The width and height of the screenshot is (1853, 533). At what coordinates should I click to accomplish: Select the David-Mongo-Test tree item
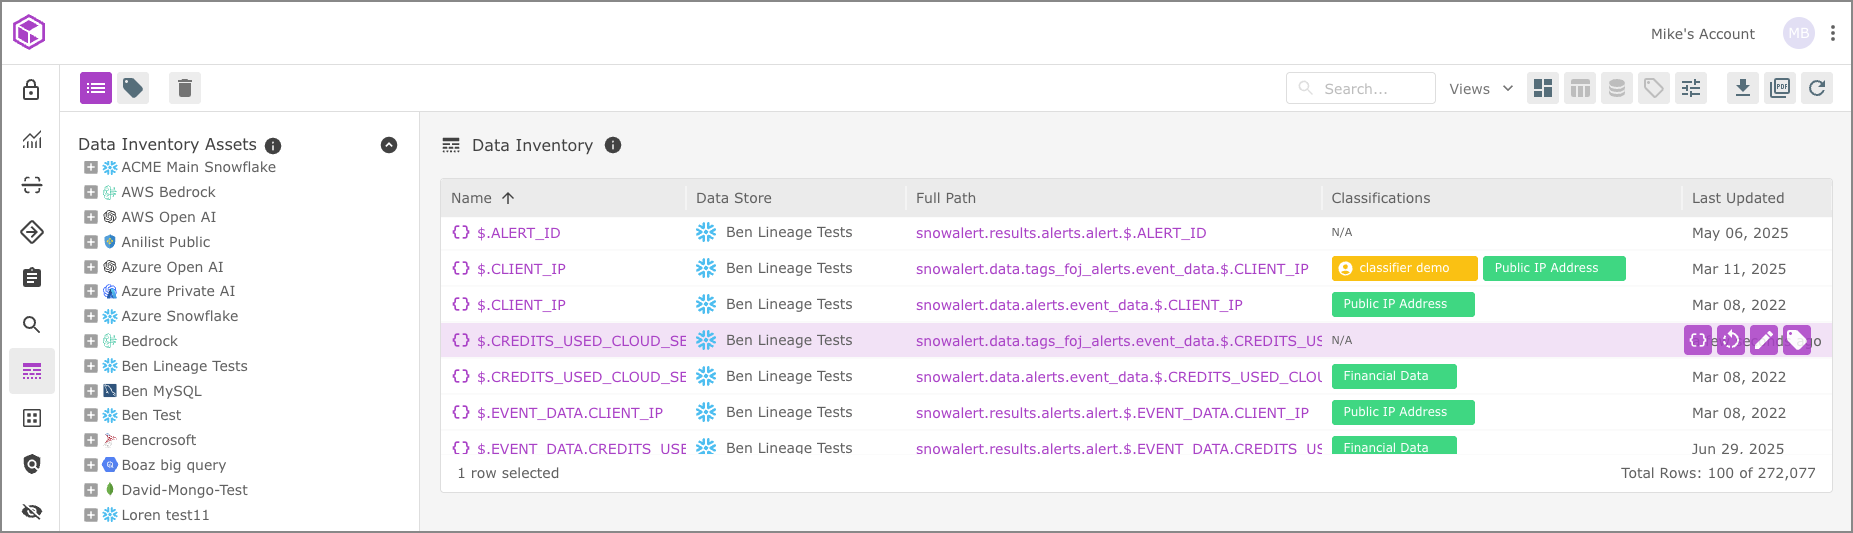click(x=184, y=490)
